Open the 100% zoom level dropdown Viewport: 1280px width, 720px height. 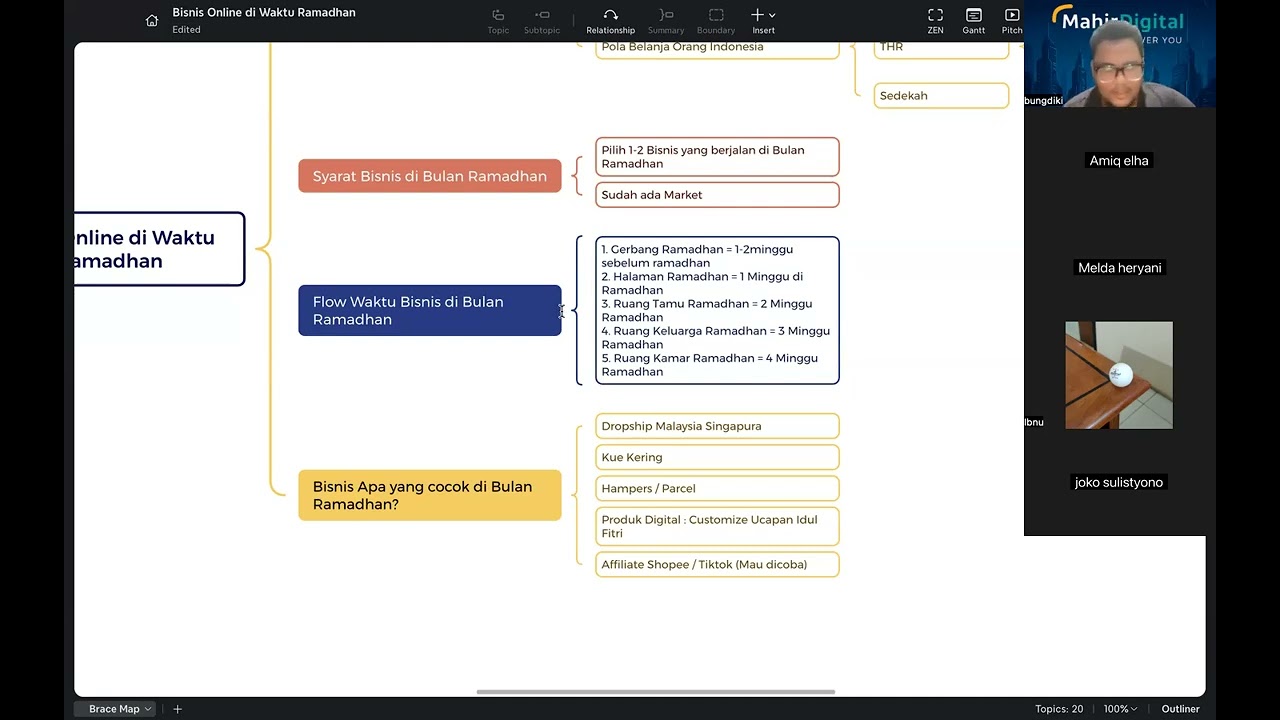(x=1120, y=709)
